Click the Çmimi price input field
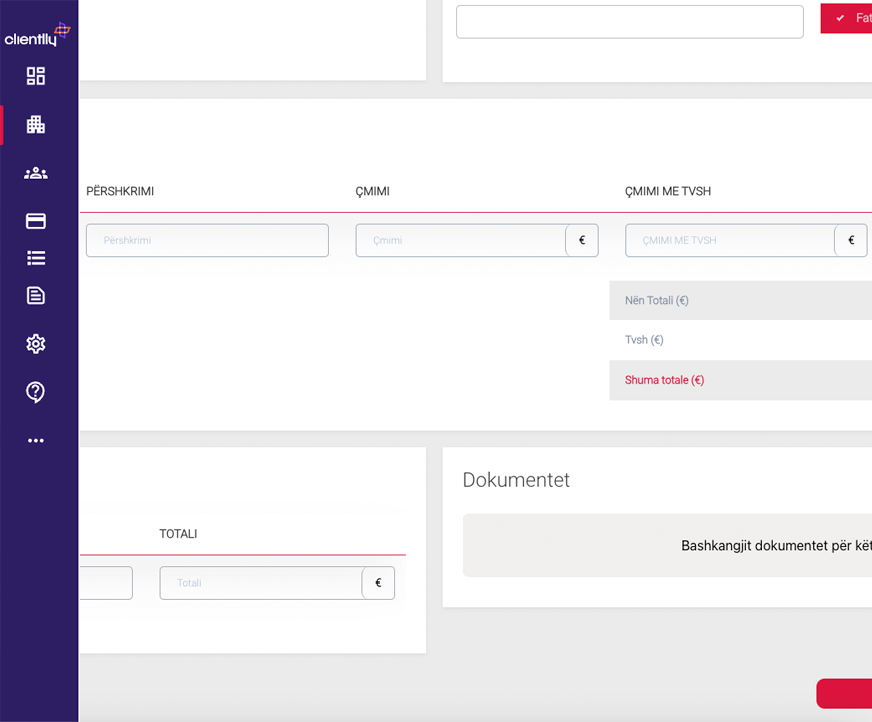This screenshot has width=872, height=722. coord(460,240)
